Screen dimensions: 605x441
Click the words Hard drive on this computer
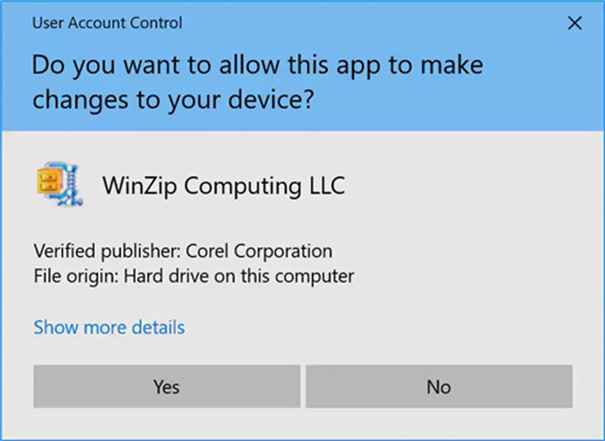[237, 275]
